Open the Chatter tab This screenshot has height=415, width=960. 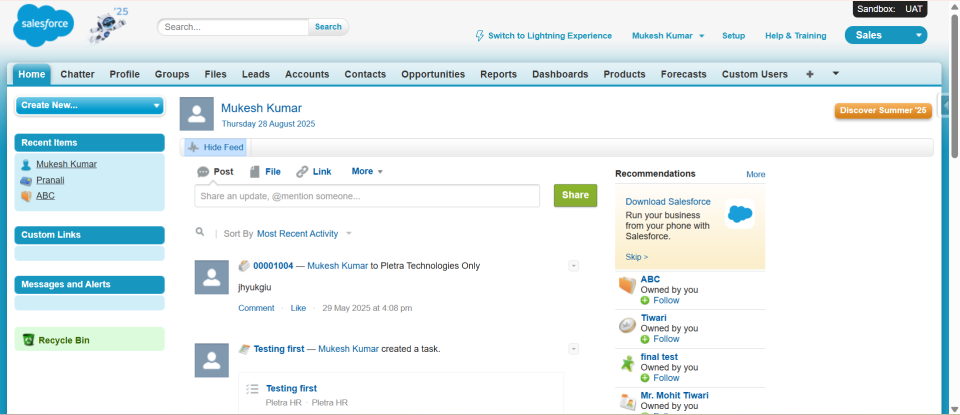pos(77,74)
